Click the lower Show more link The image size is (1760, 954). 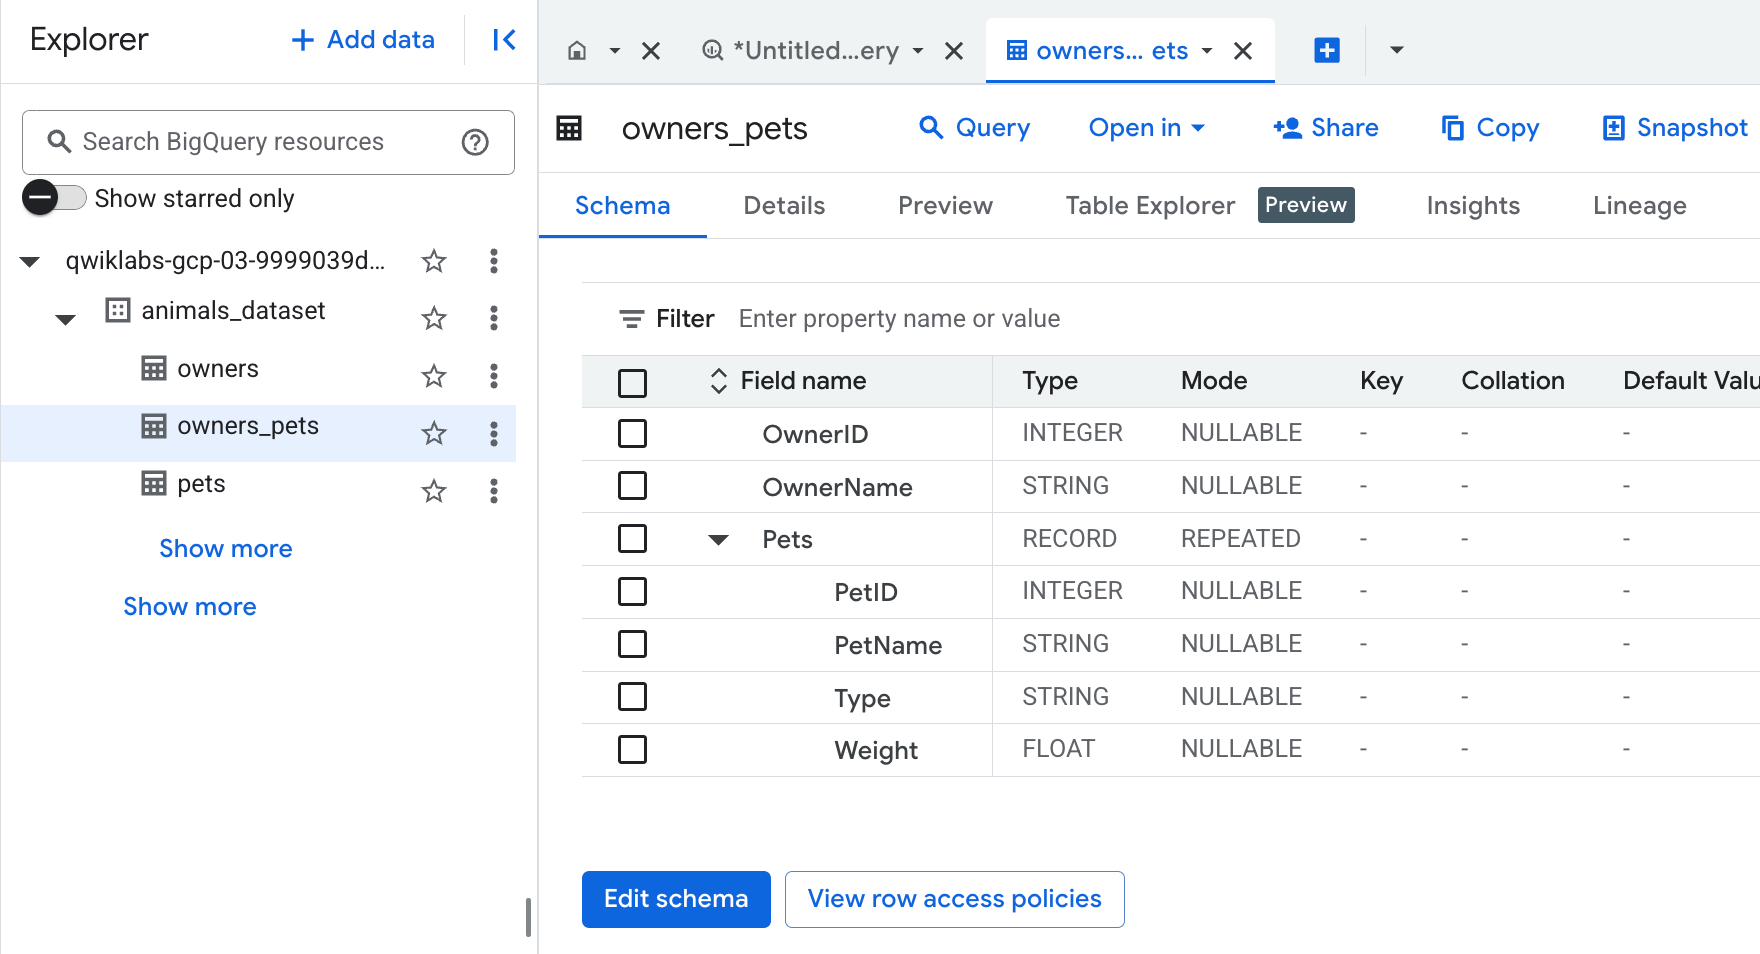[x=190, y=607]
